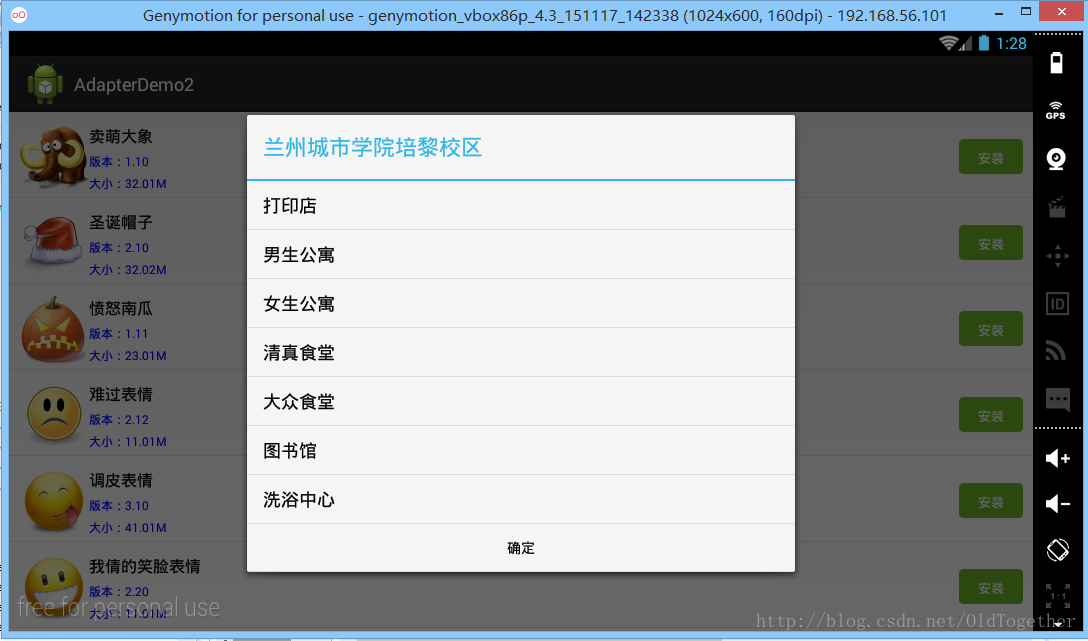Click 安装 button for 卖萌大象
This screenshot has height=641, width=1088.
tap(990, 157)
